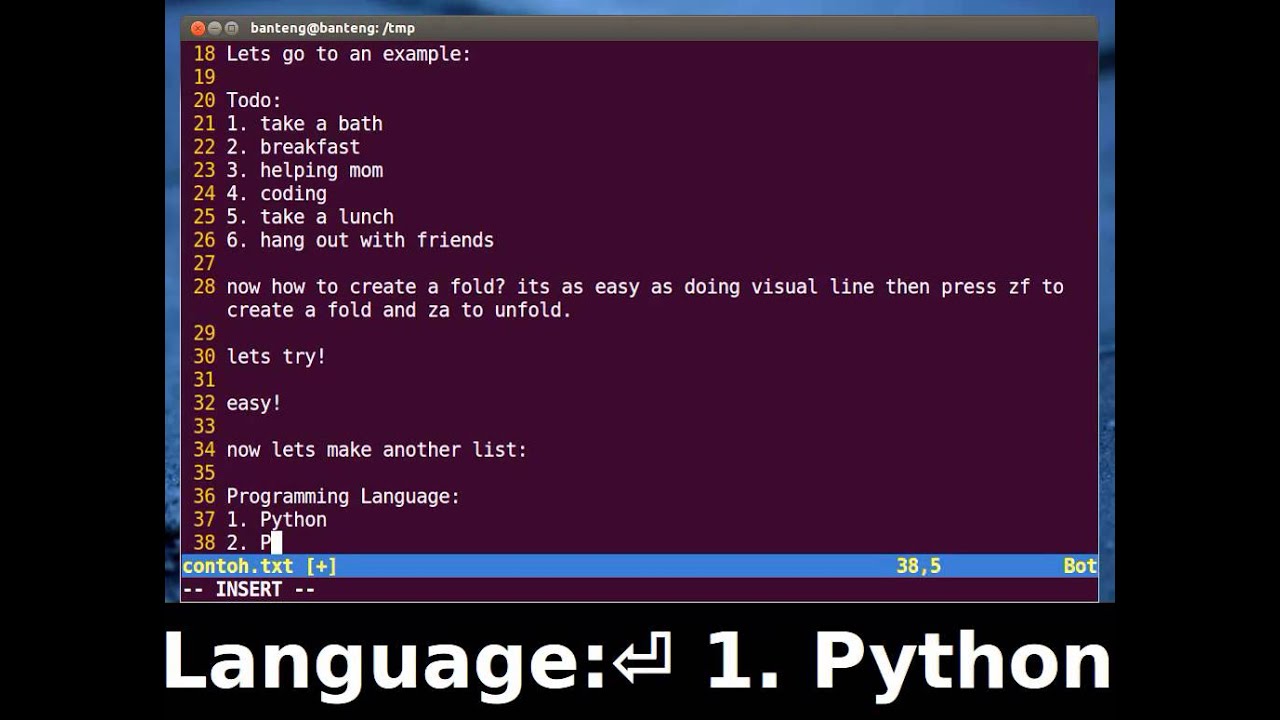1280x720 pixels.
Task: Select the '2. breakfast' line
Action: click(x=293, y=147)
